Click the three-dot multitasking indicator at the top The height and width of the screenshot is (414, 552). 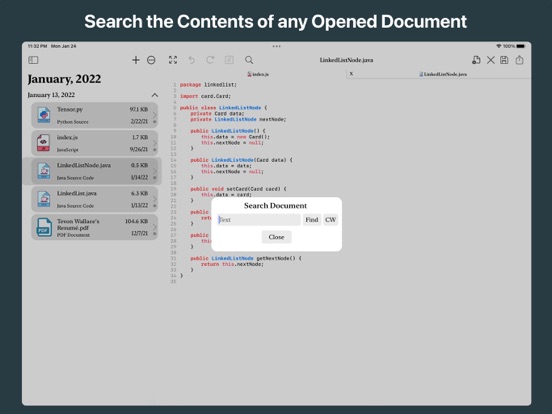coord(276,46)
